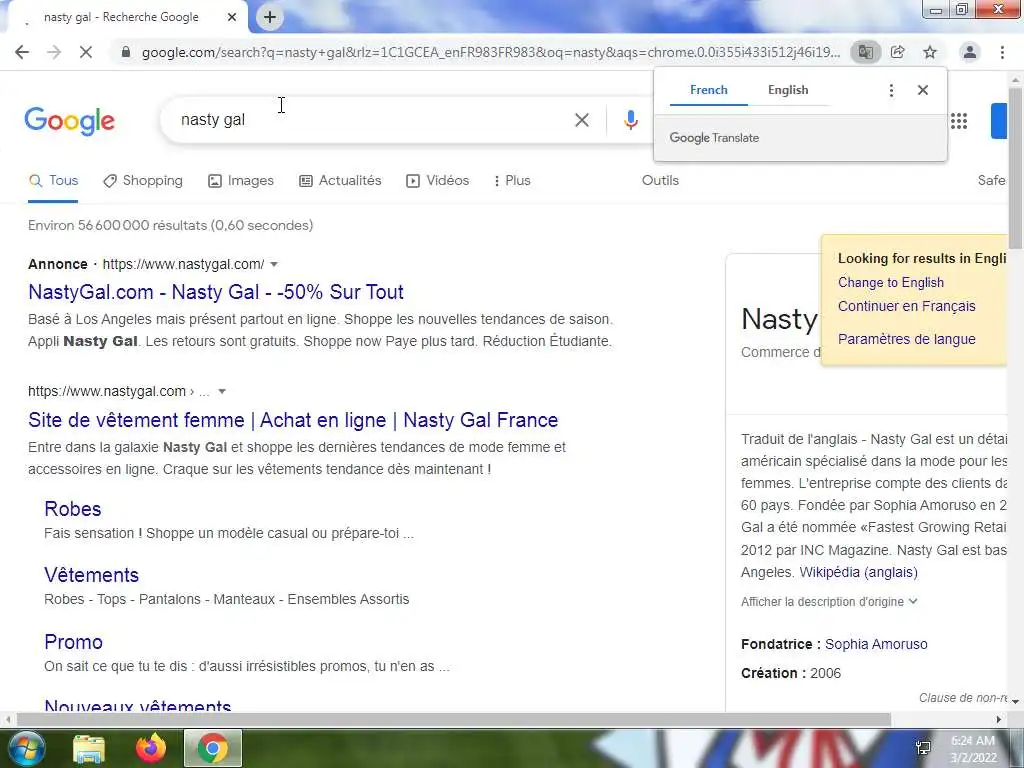This screenshot has width=1024, height=768.
Task: Open the Chrome profile menu
Action: point(970,52)
